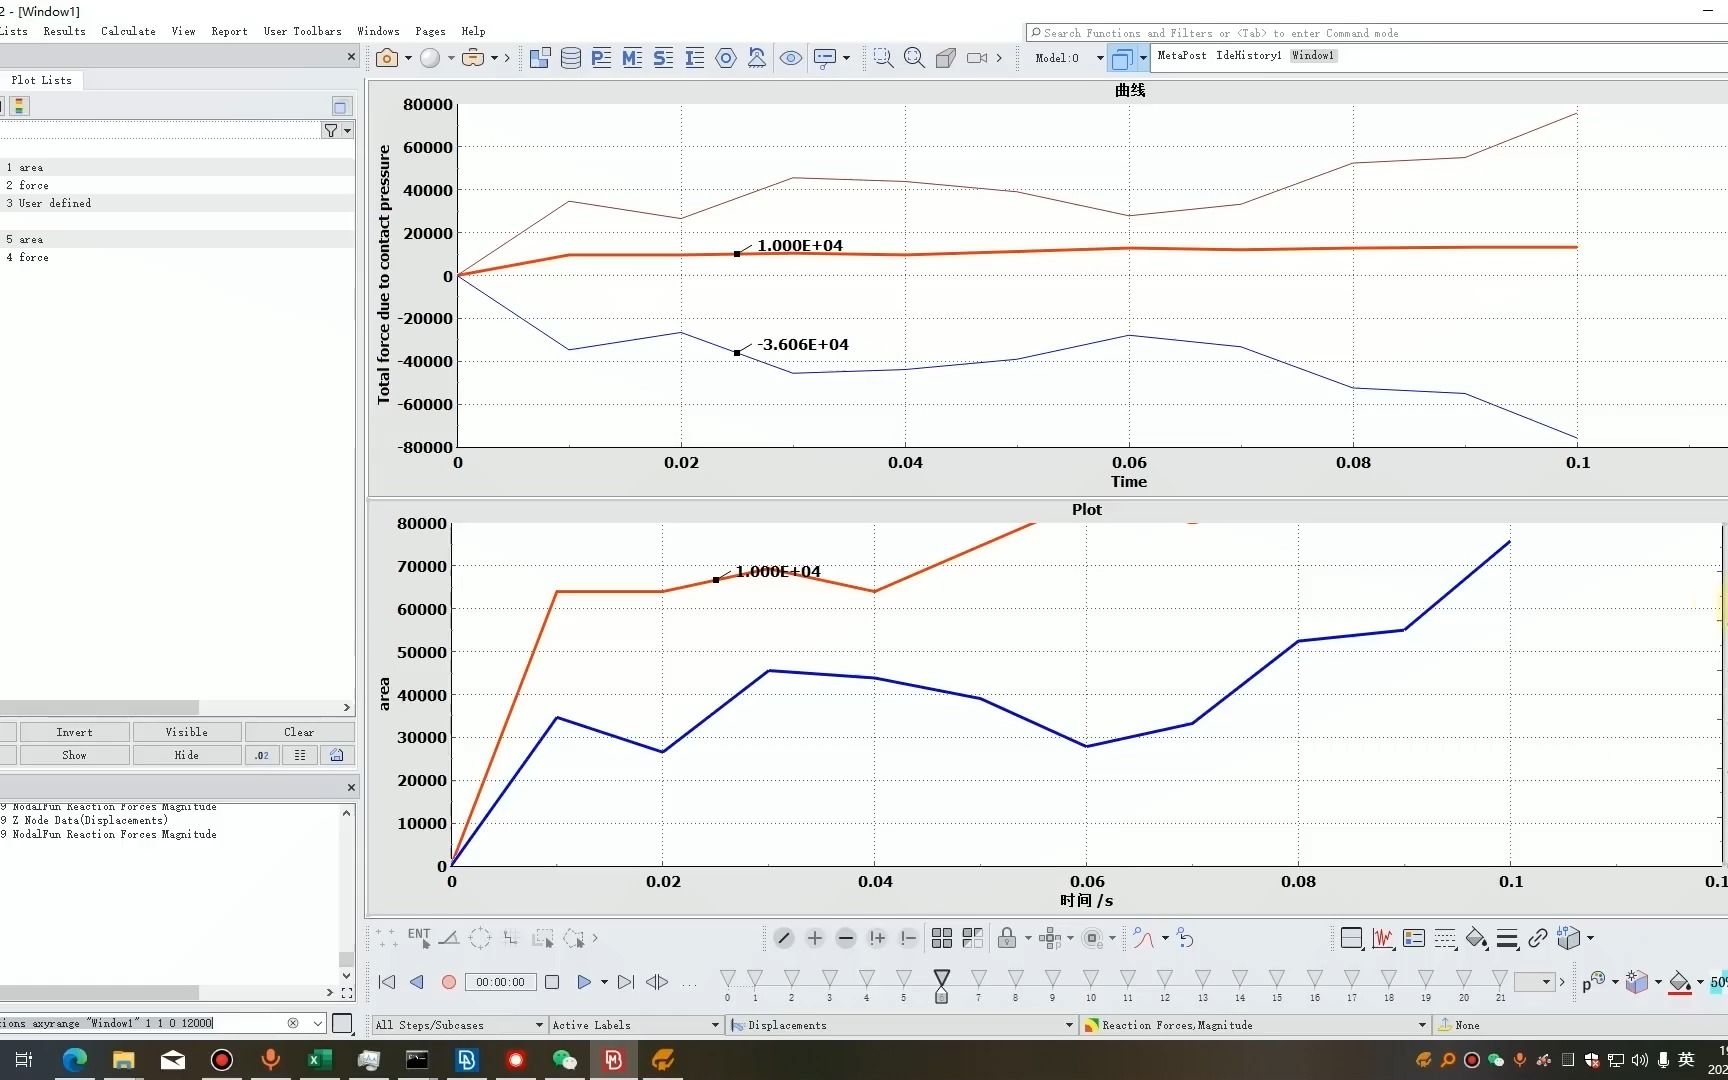Viewport: 1728px width, 1080px height.
Task: Click the annotation label tool icon
Action: 825,58
